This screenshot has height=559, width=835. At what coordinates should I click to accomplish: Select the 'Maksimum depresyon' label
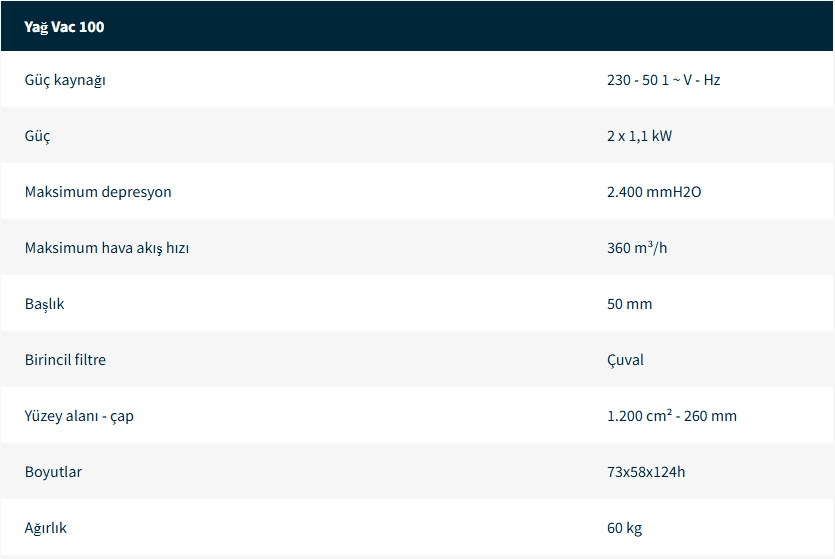[98, 192]
